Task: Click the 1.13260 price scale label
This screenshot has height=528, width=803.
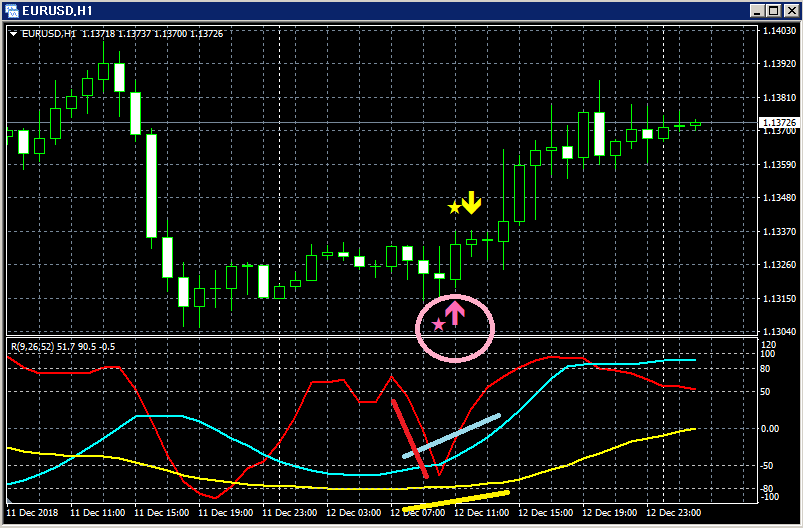Action: coord(779,265)
